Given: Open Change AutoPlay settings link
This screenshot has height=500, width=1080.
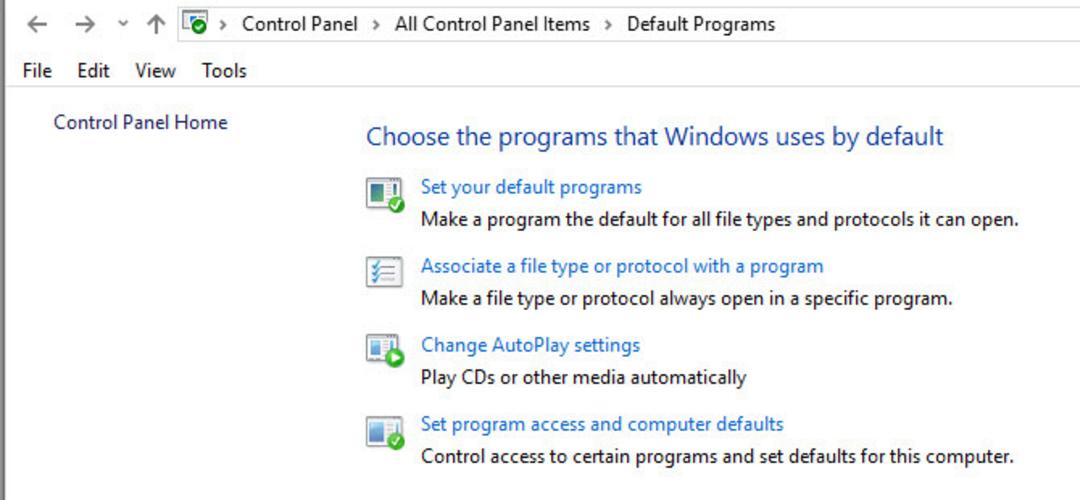Looking at the screenshot, I should coord(530,344).
